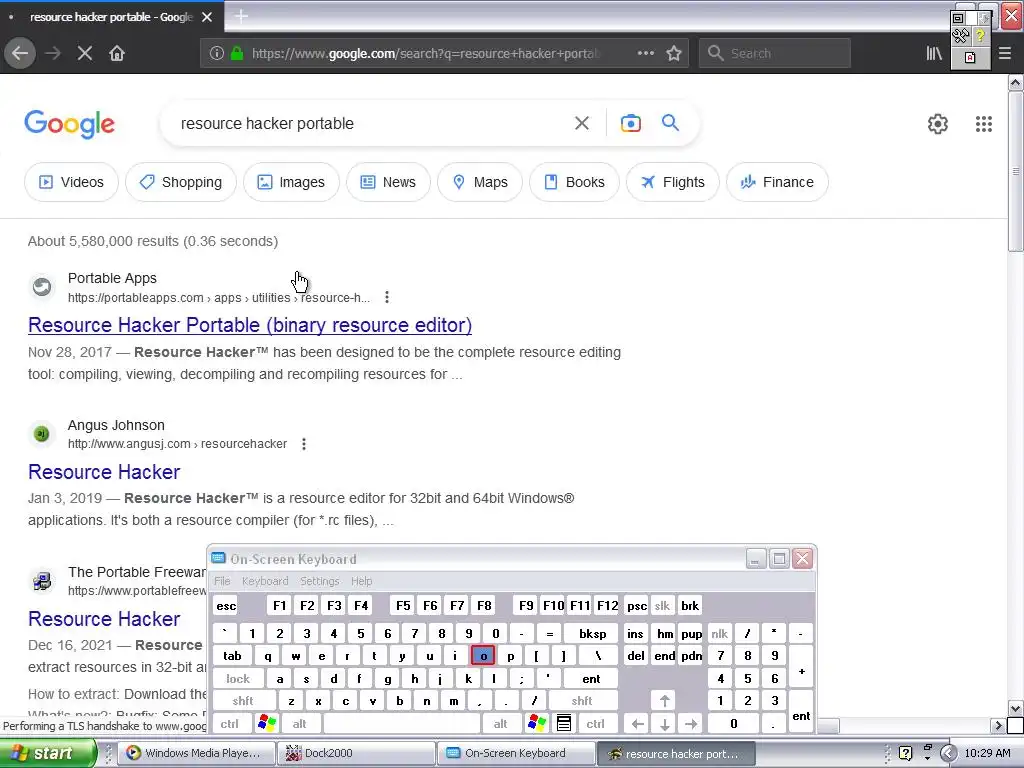
Task: Open the Angus Johnson Resource Hacker link
Action: [x=104, y=472]
